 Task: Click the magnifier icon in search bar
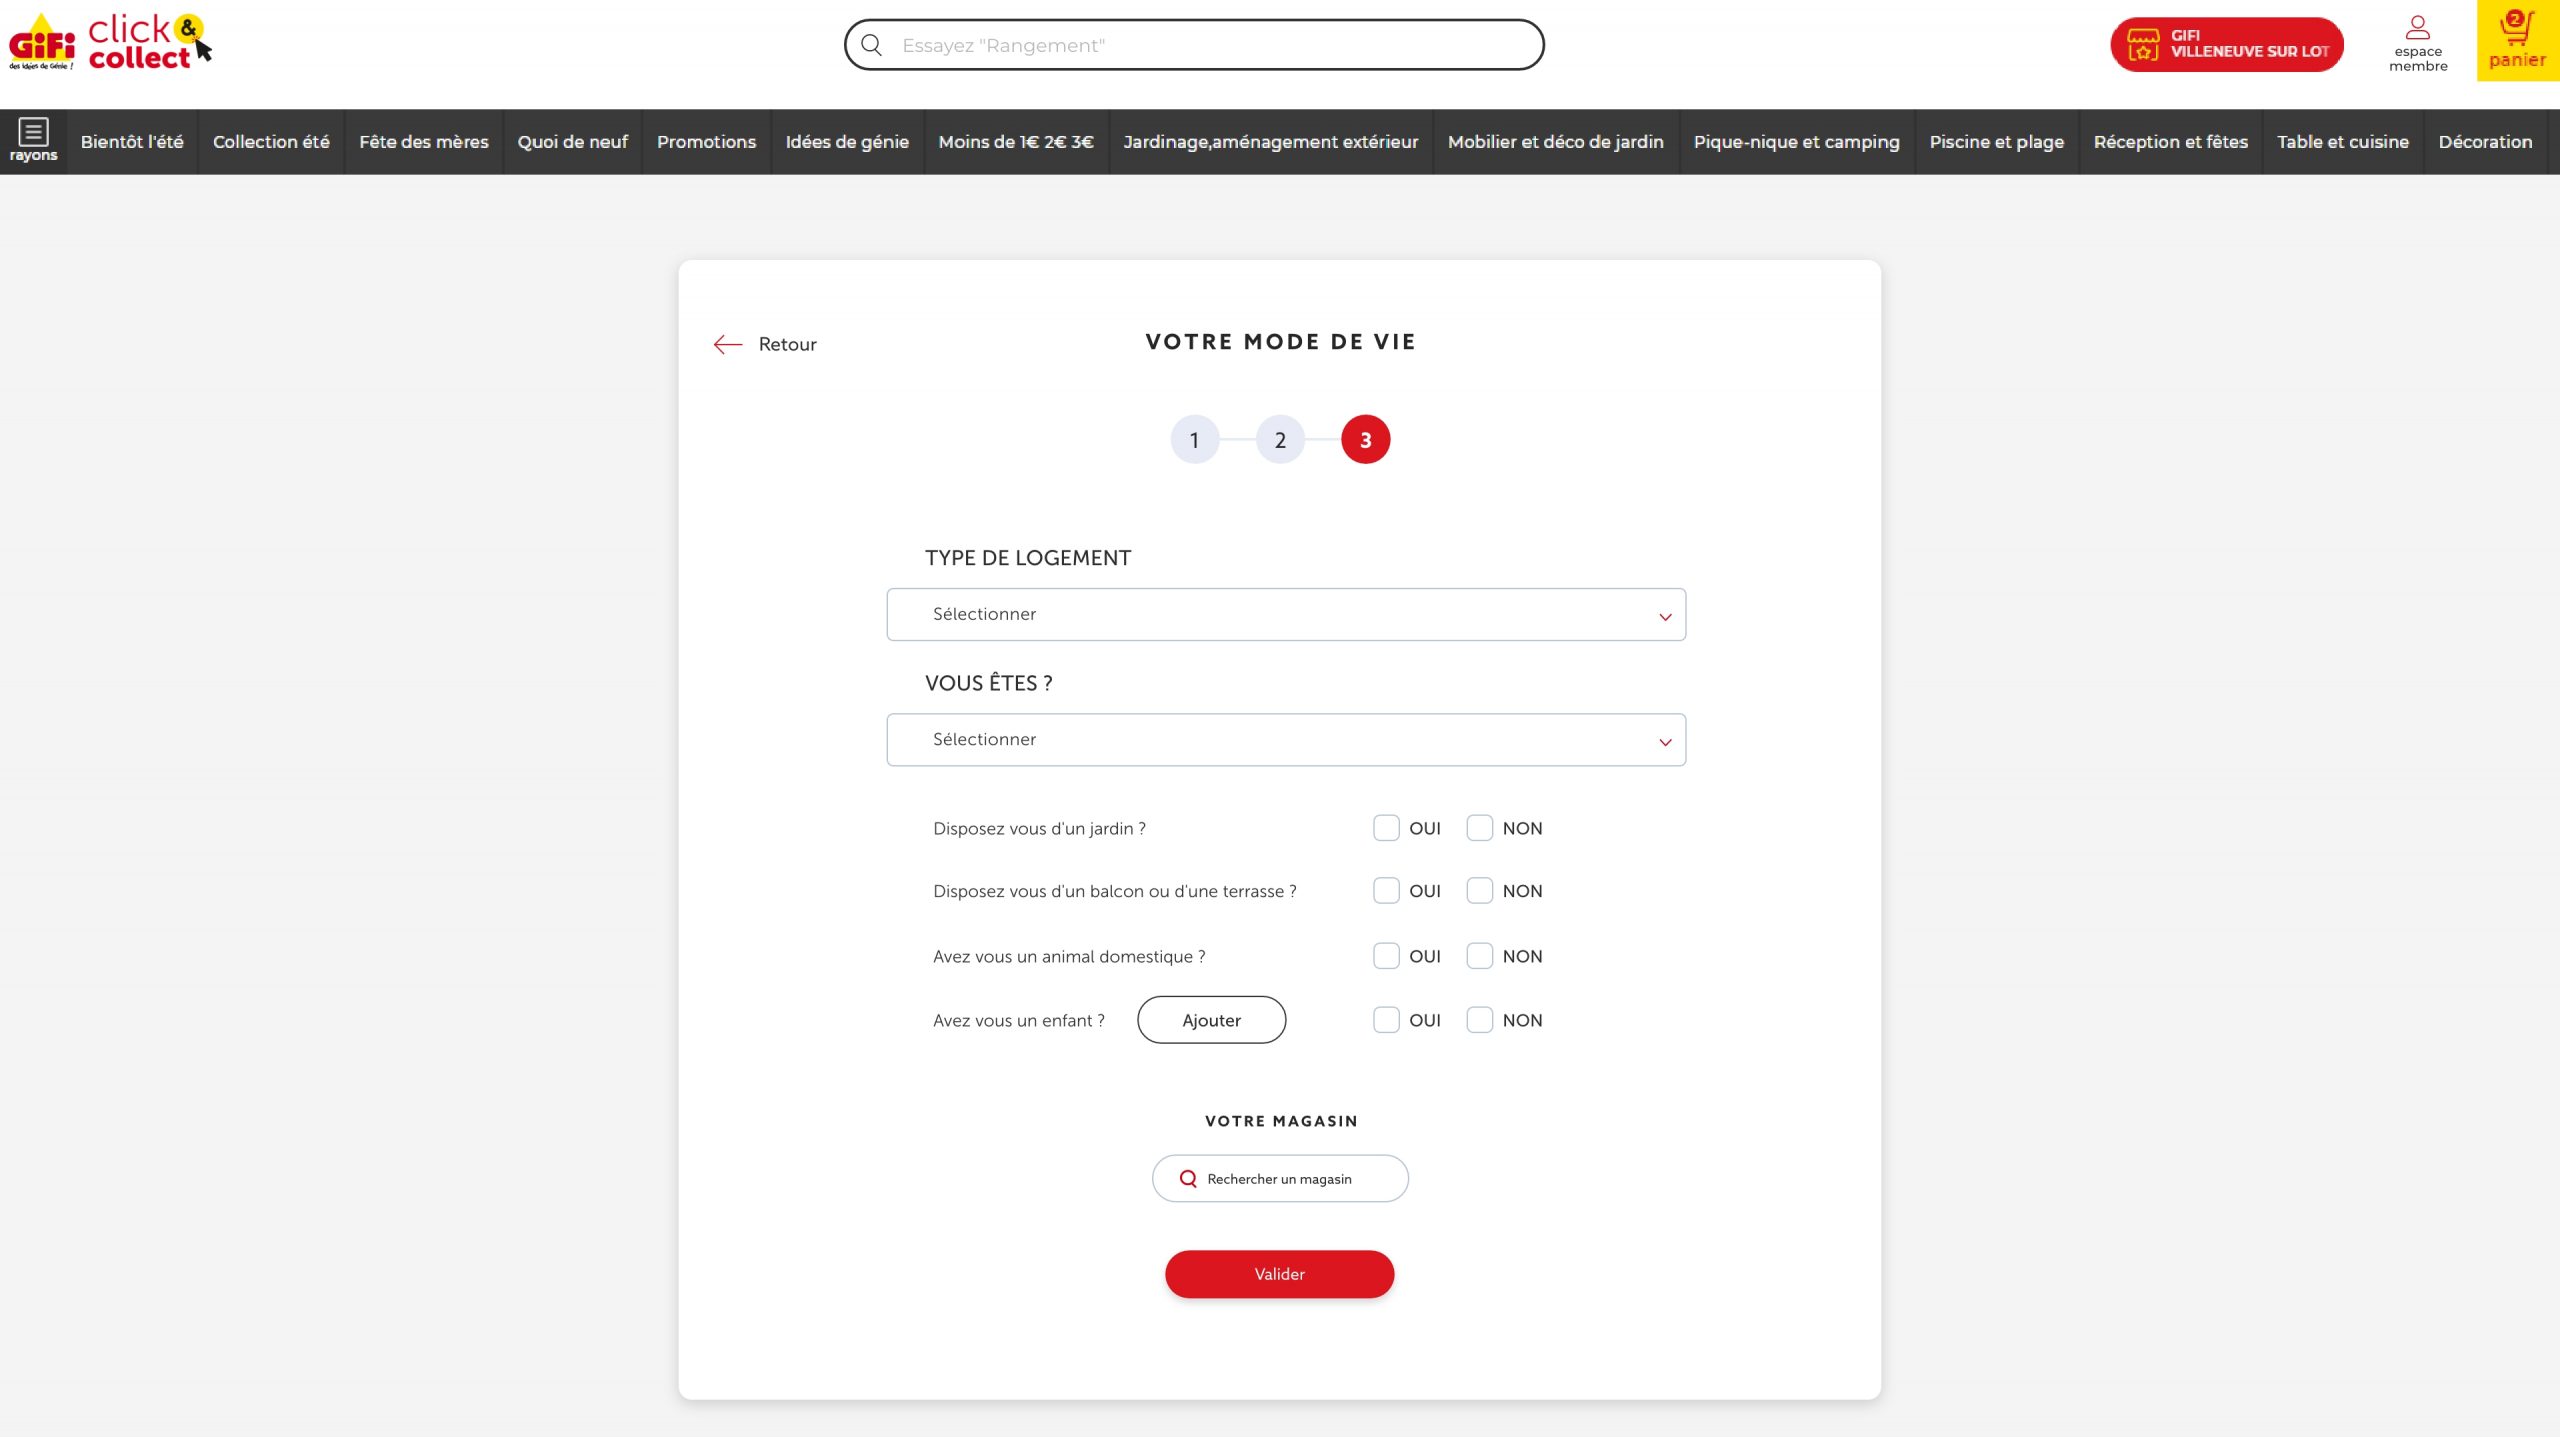pyautogui.click(x=871, y=45)
